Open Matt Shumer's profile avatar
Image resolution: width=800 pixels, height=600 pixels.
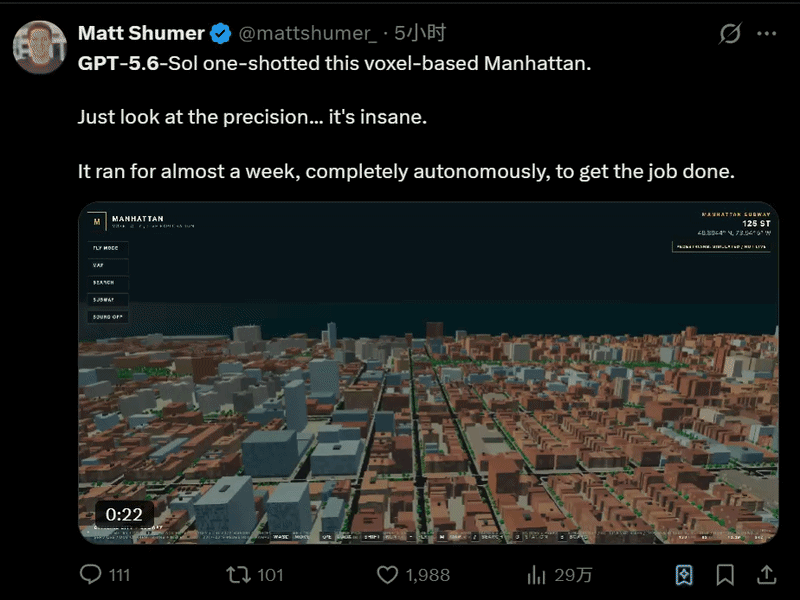(x=40, y=47)
